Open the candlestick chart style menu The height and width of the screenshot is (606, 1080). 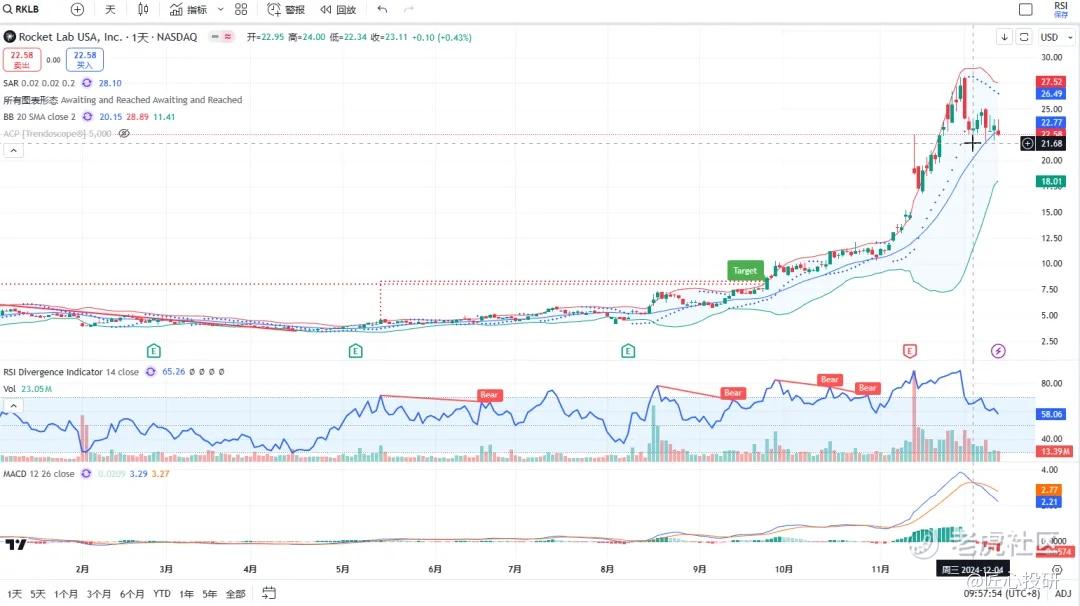143,9
